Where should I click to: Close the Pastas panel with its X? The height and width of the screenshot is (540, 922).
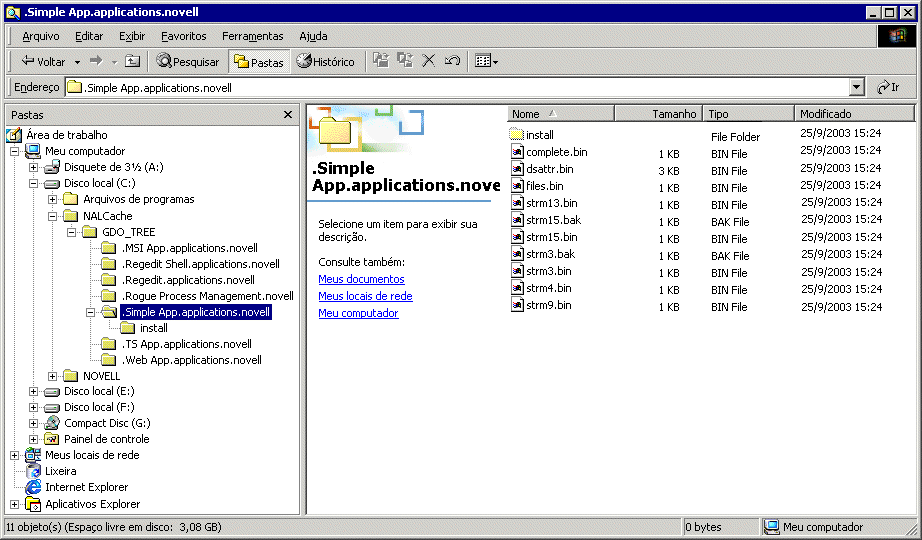[x=288, y=115]
